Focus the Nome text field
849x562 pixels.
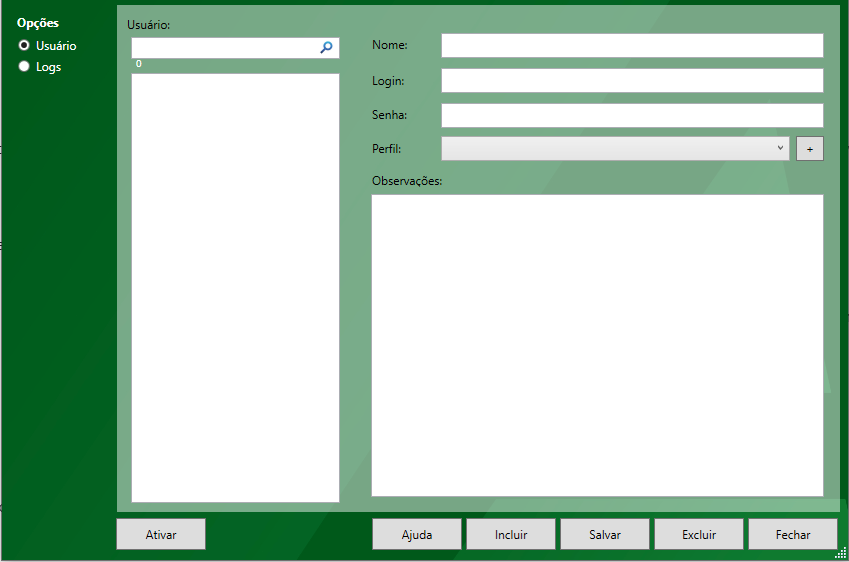click(x=632, y=45)
